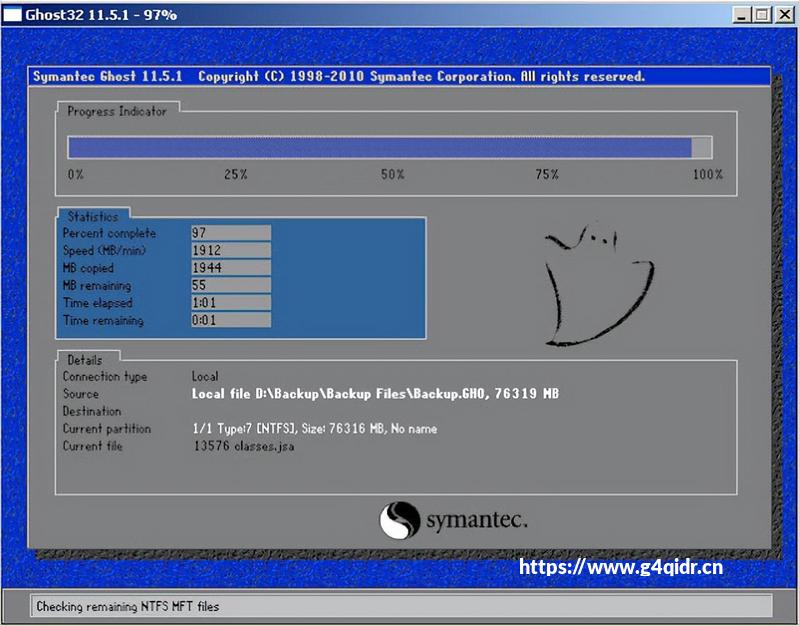The height and width of the screenshot is (626, 800).
Task: Close the Ghost32 window
Action: 784,14
